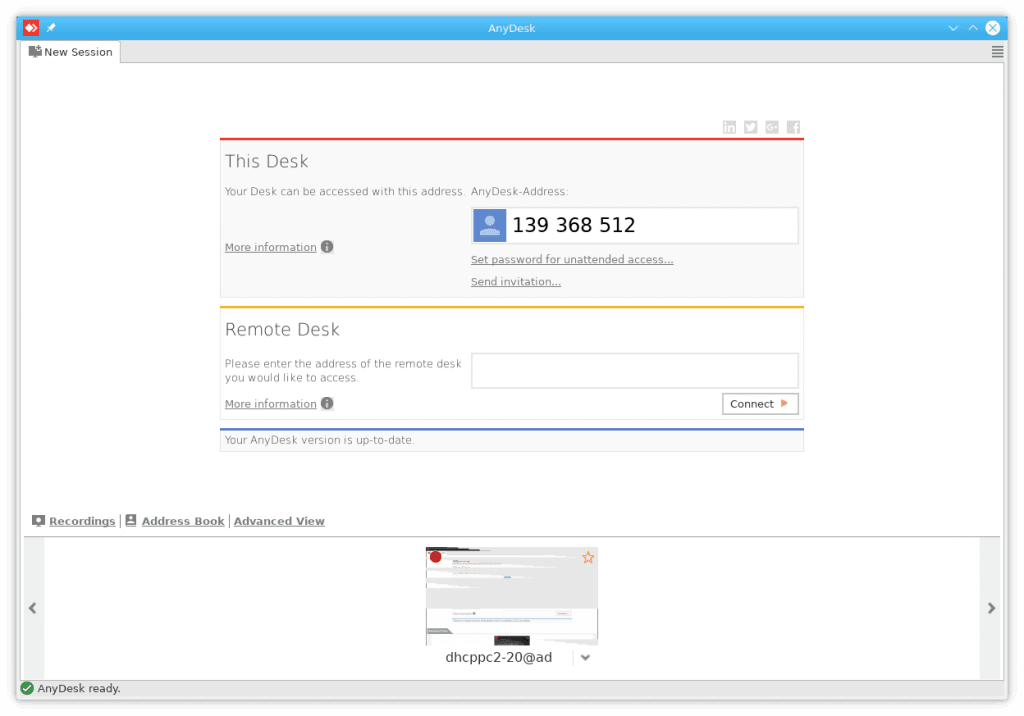The image size is (1024, 716).
Task: Click the dhcppc2-20@ad session label
Action: [x=499, y=657]
